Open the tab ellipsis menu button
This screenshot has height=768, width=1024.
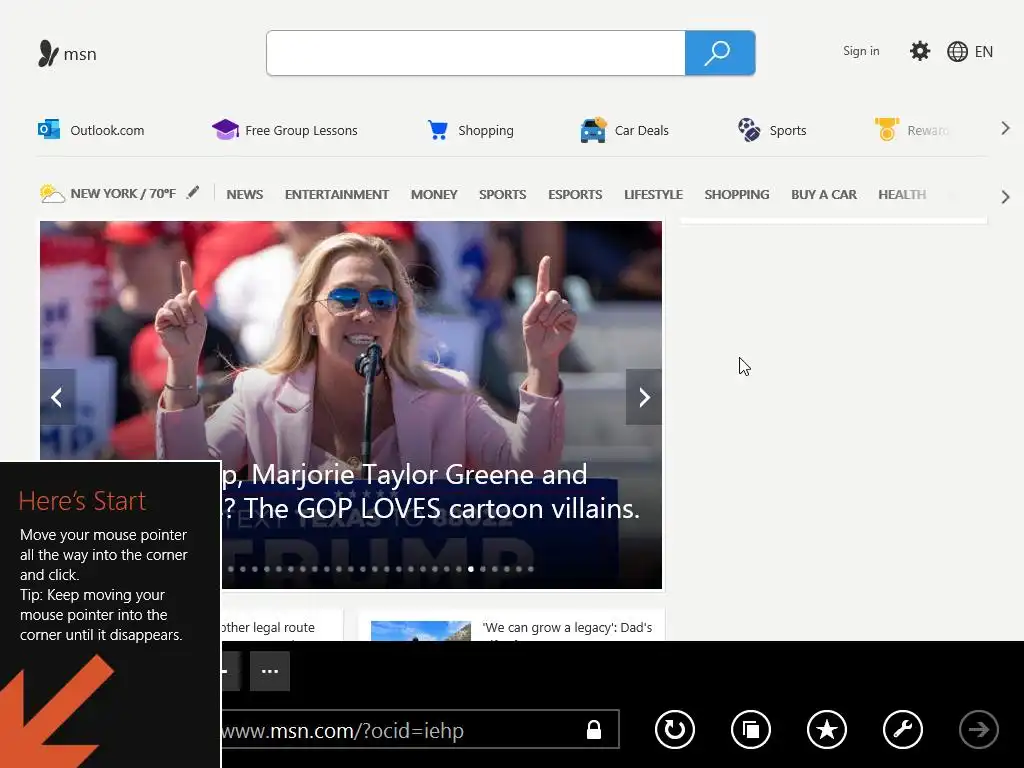click(x=270, y=671)
